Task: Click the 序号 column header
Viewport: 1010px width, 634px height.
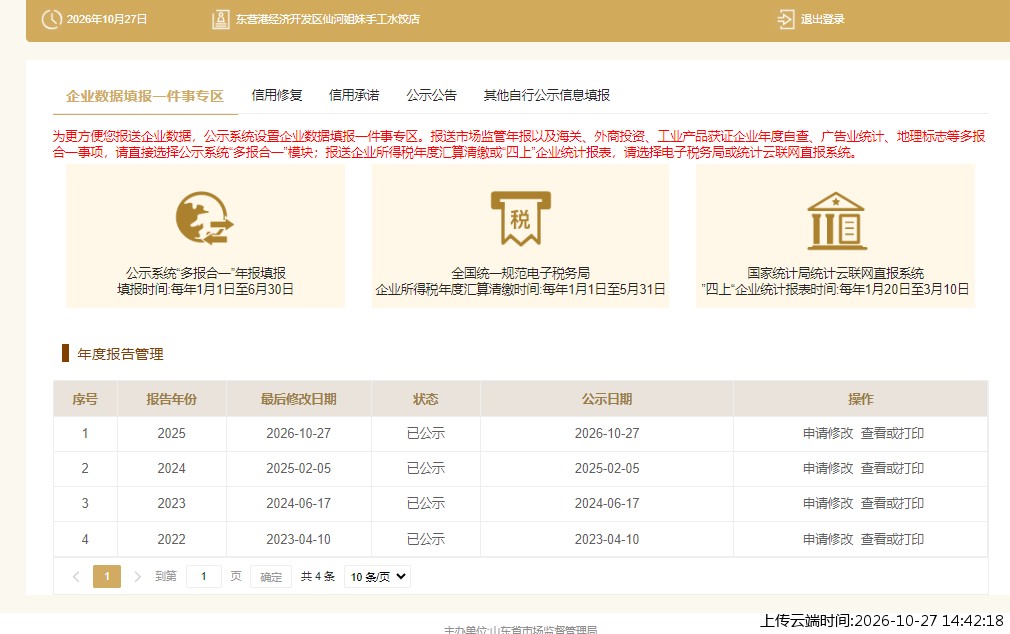Action: tap(85, 399)
